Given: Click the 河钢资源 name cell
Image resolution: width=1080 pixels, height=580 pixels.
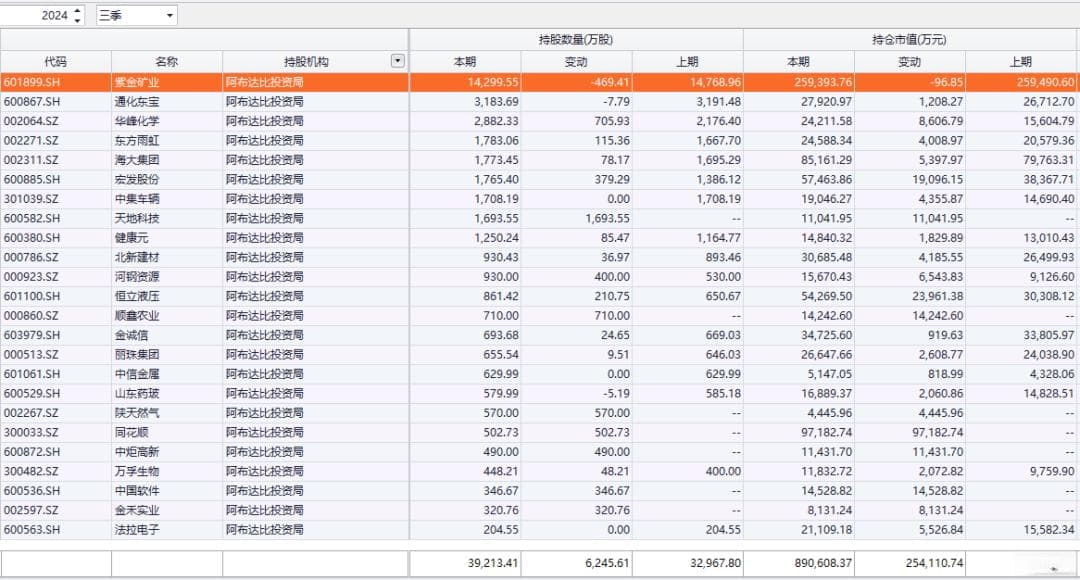Looking at the screenshot, I should tap(167, 276).
